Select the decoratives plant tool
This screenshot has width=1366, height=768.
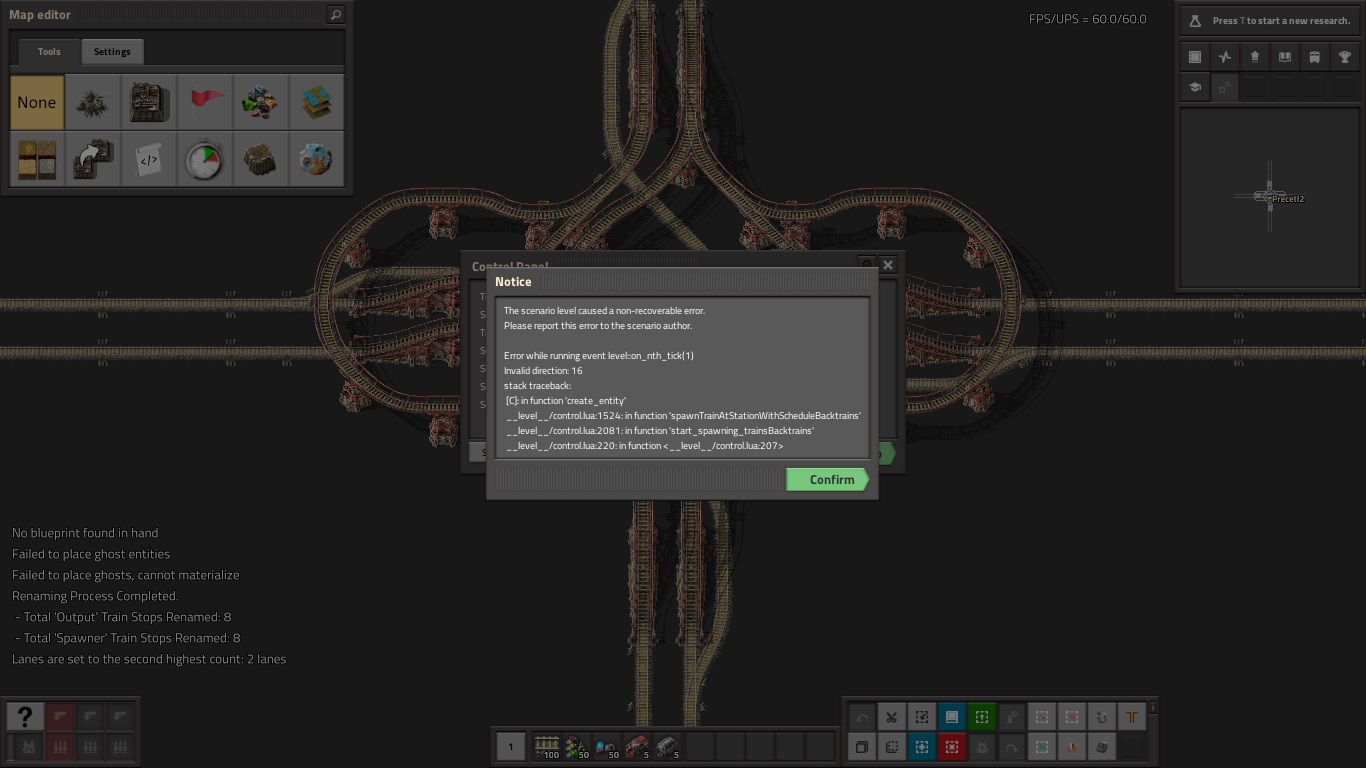(x=93, y=102)
